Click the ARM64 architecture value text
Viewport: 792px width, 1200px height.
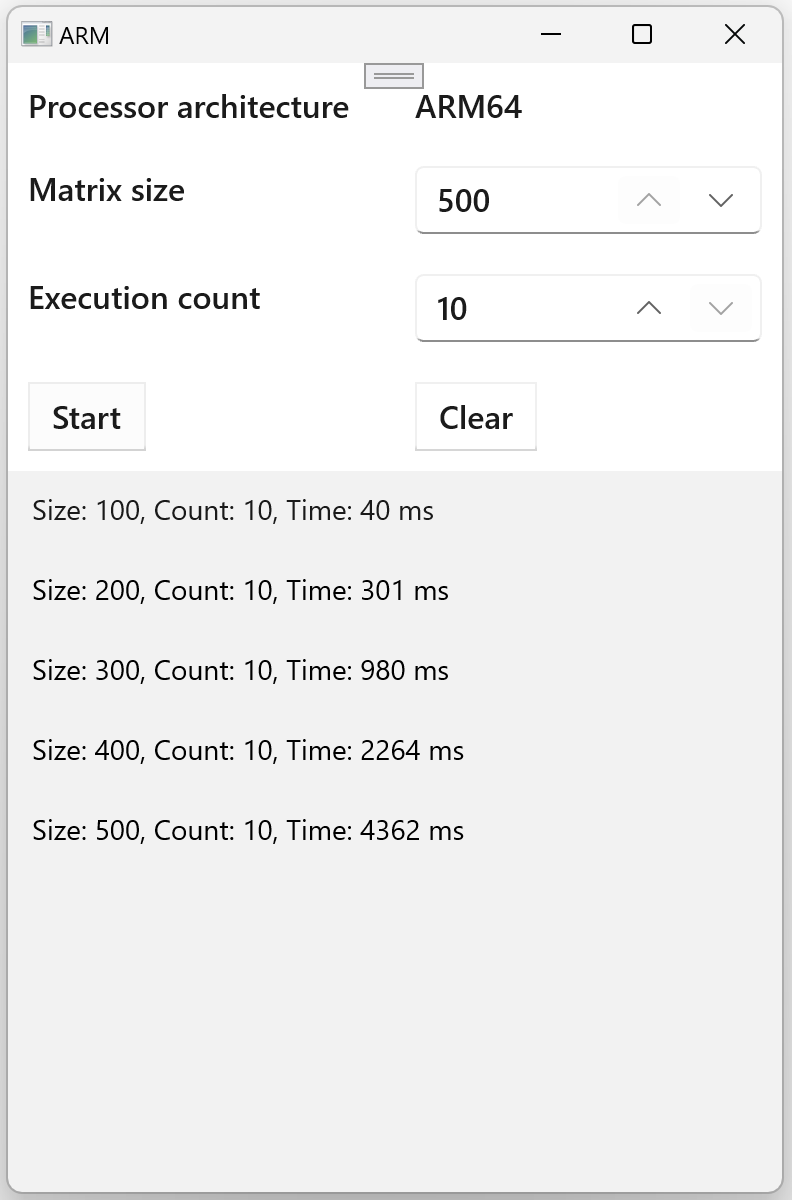tap(469, 107)
